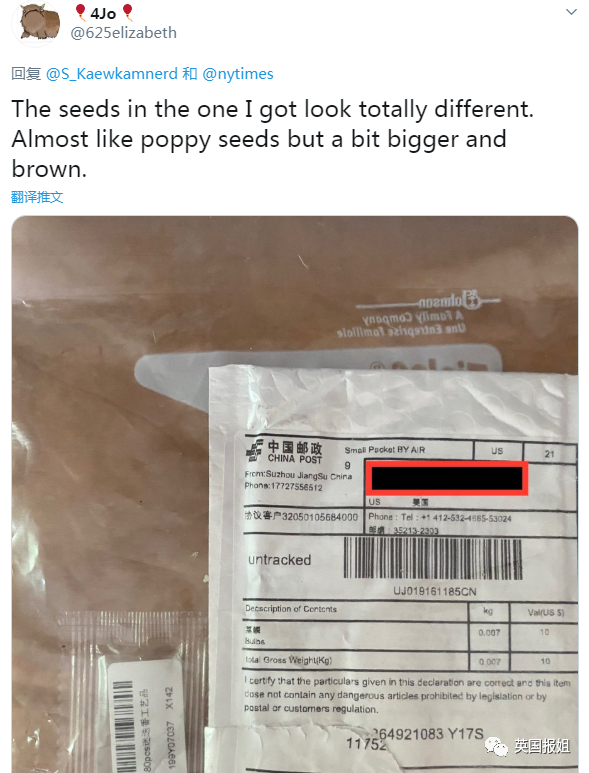The height and width of the screenshot is (773, 589).
Task: Click the 'untracked' text on shipping label
Action: pyautogui.click(x=279, y=560)
